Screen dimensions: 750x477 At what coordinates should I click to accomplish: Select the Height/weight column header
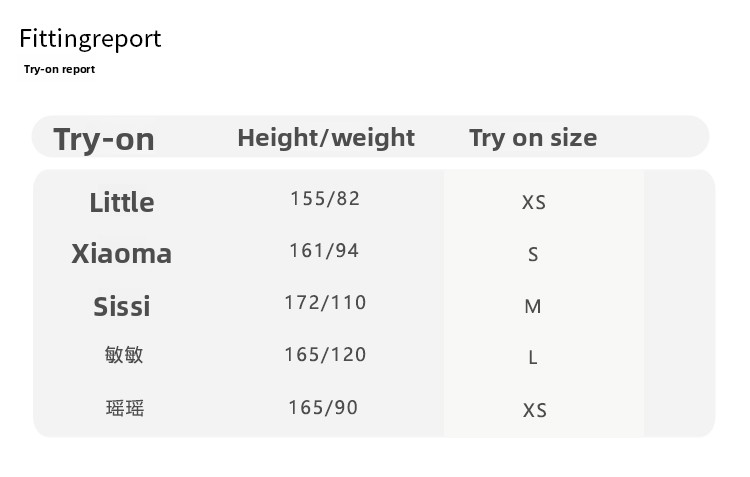[326, 137]
